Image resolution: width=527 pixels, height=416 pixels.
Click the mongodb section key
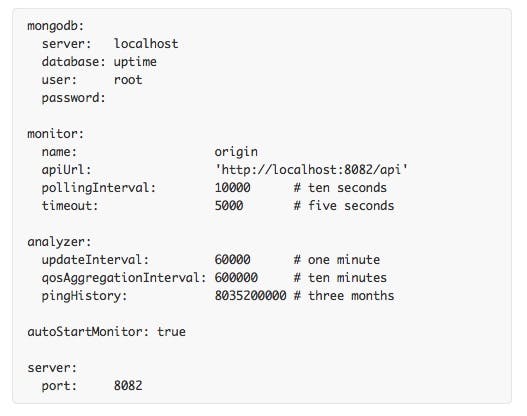pyautogui.click(x=55, y=26)
